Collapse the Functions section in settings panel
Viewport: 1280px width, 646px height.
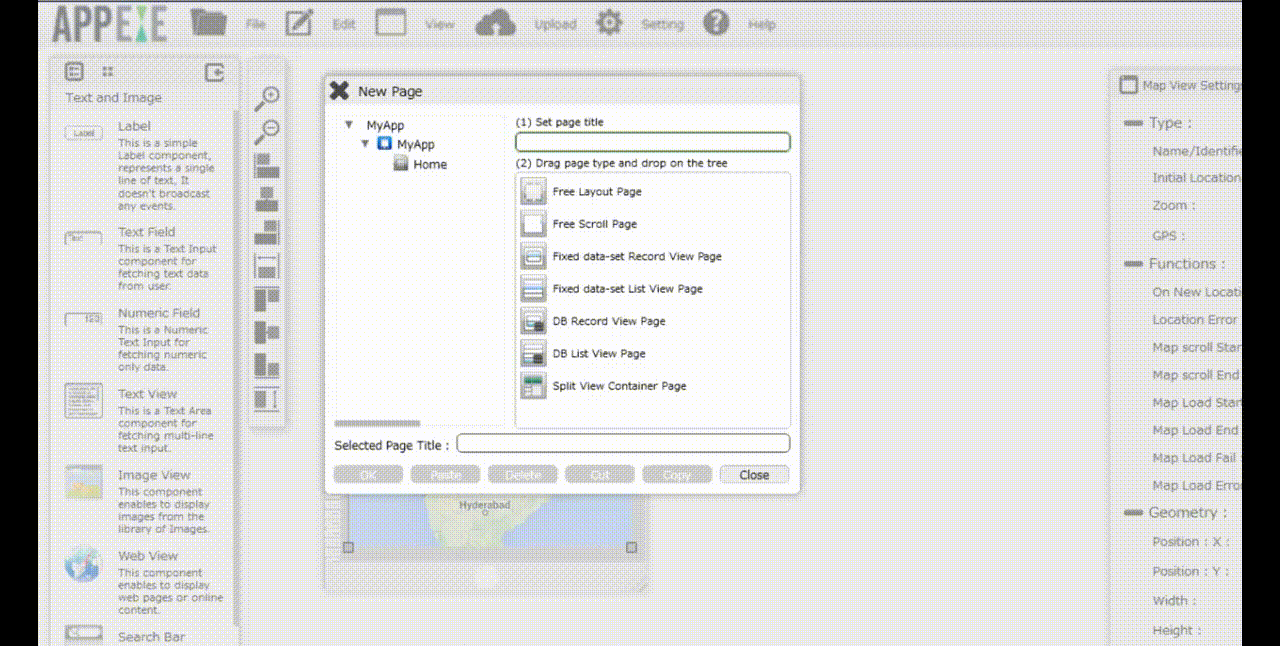pos(1133,264)
